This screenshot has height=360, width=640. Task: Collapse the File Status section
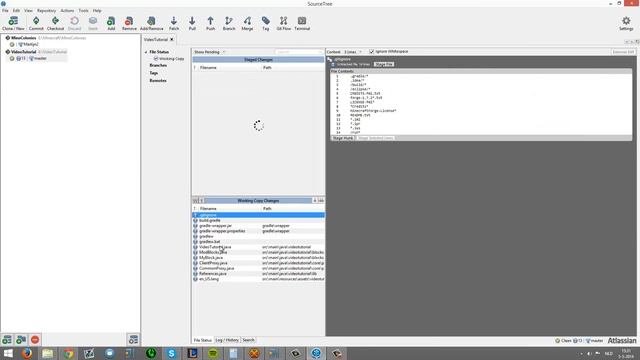tap(146, 52)
